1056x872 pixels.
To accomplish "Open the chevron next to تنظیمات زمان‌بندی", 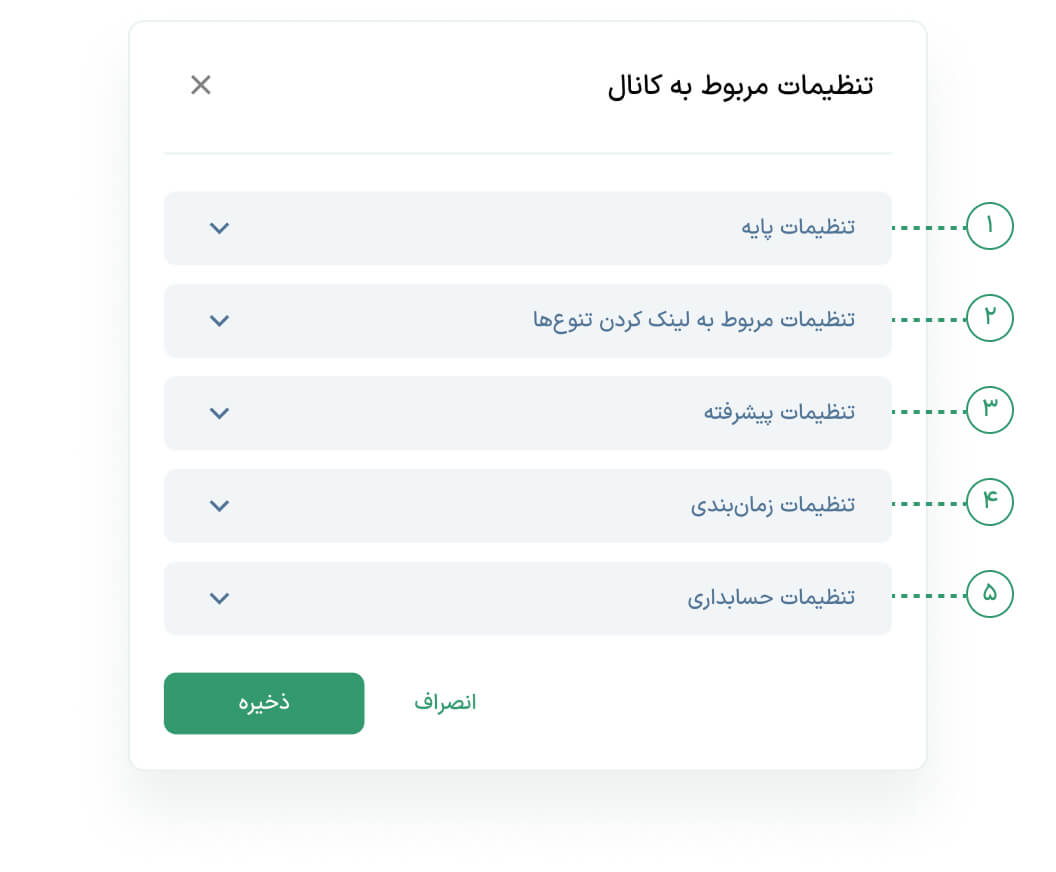I will pos(220,505).
